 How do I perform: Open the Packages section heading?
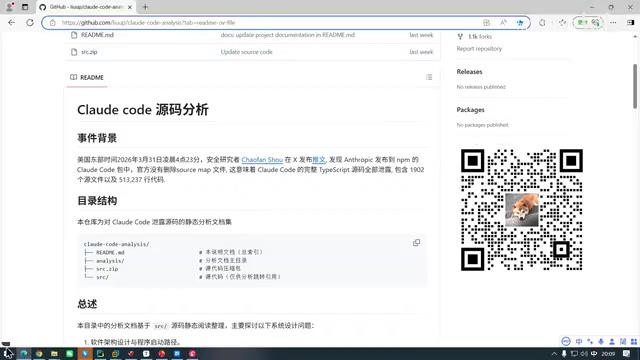coord(470,110)
